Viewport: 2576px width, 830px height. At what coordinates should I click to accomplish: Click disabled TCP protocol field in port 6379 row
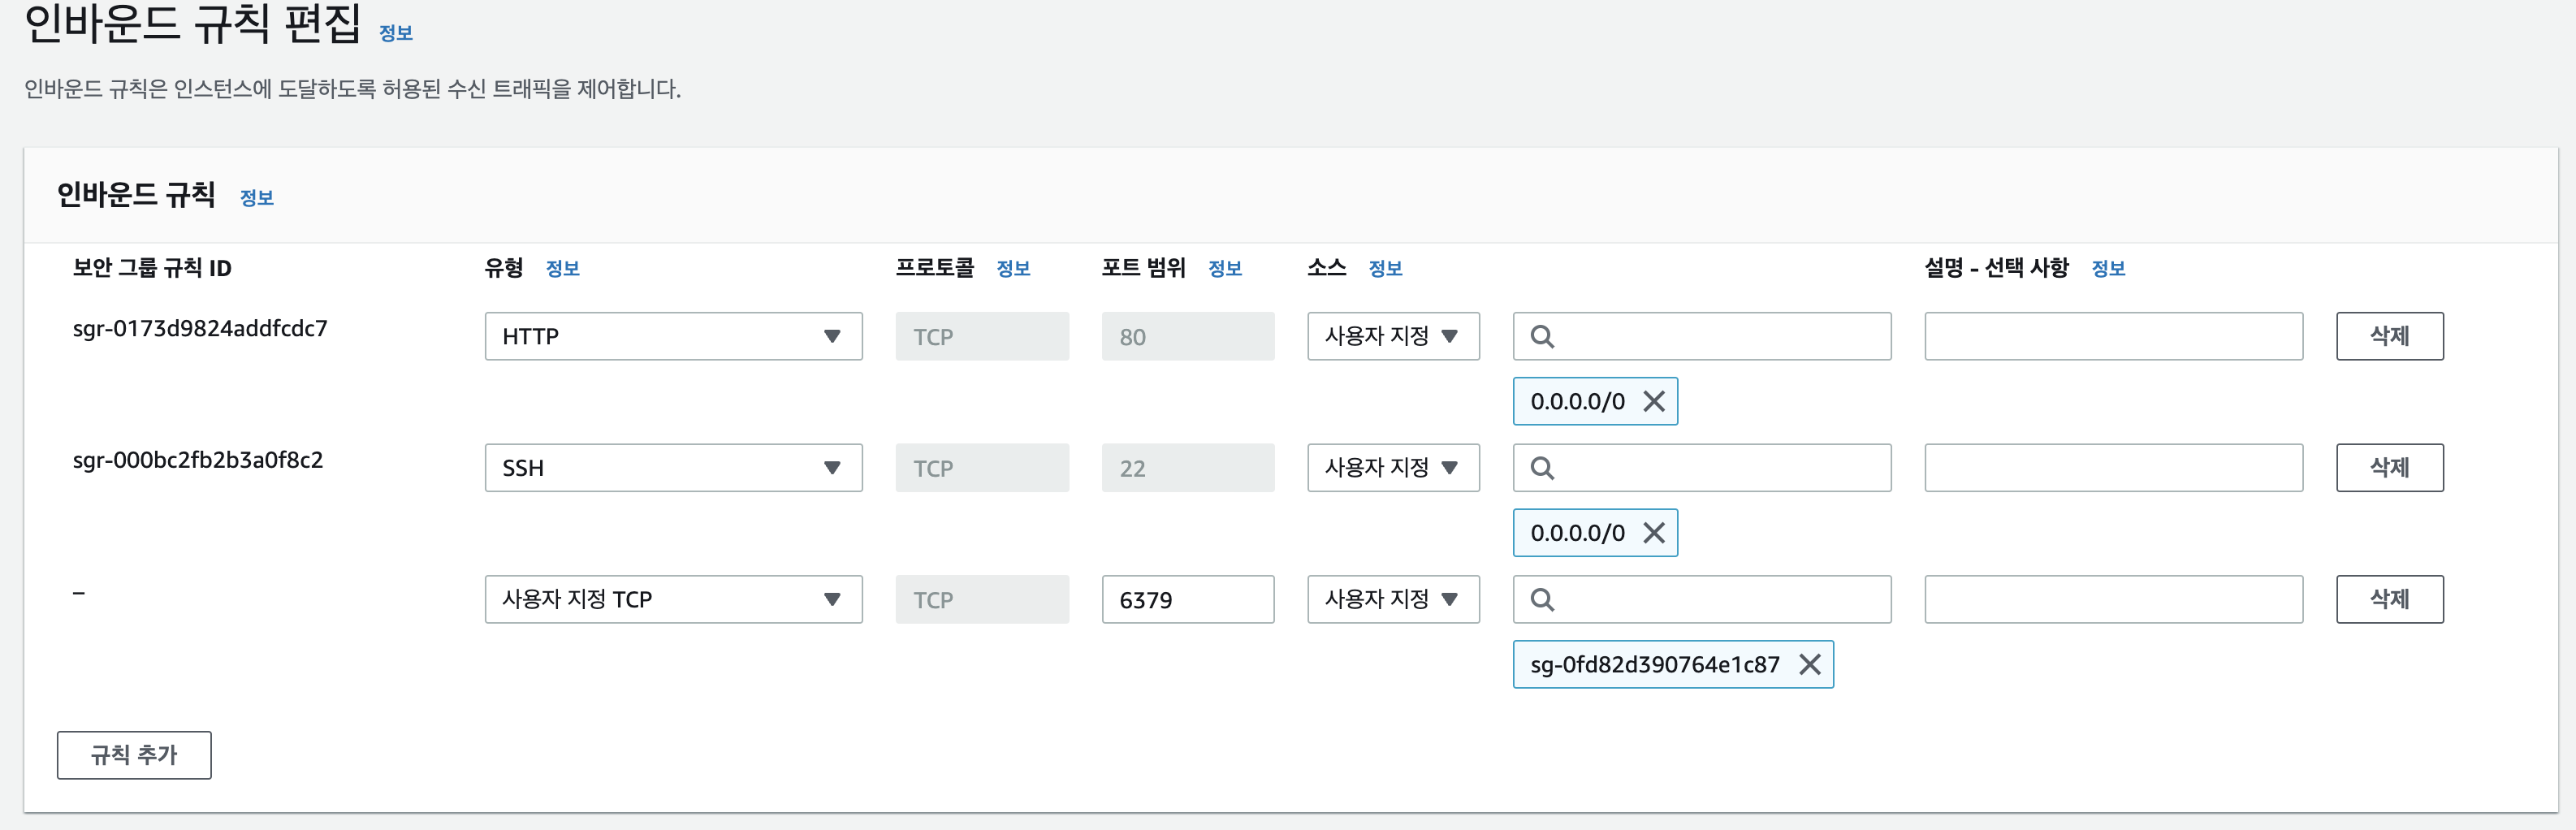(x=982, y=599)
